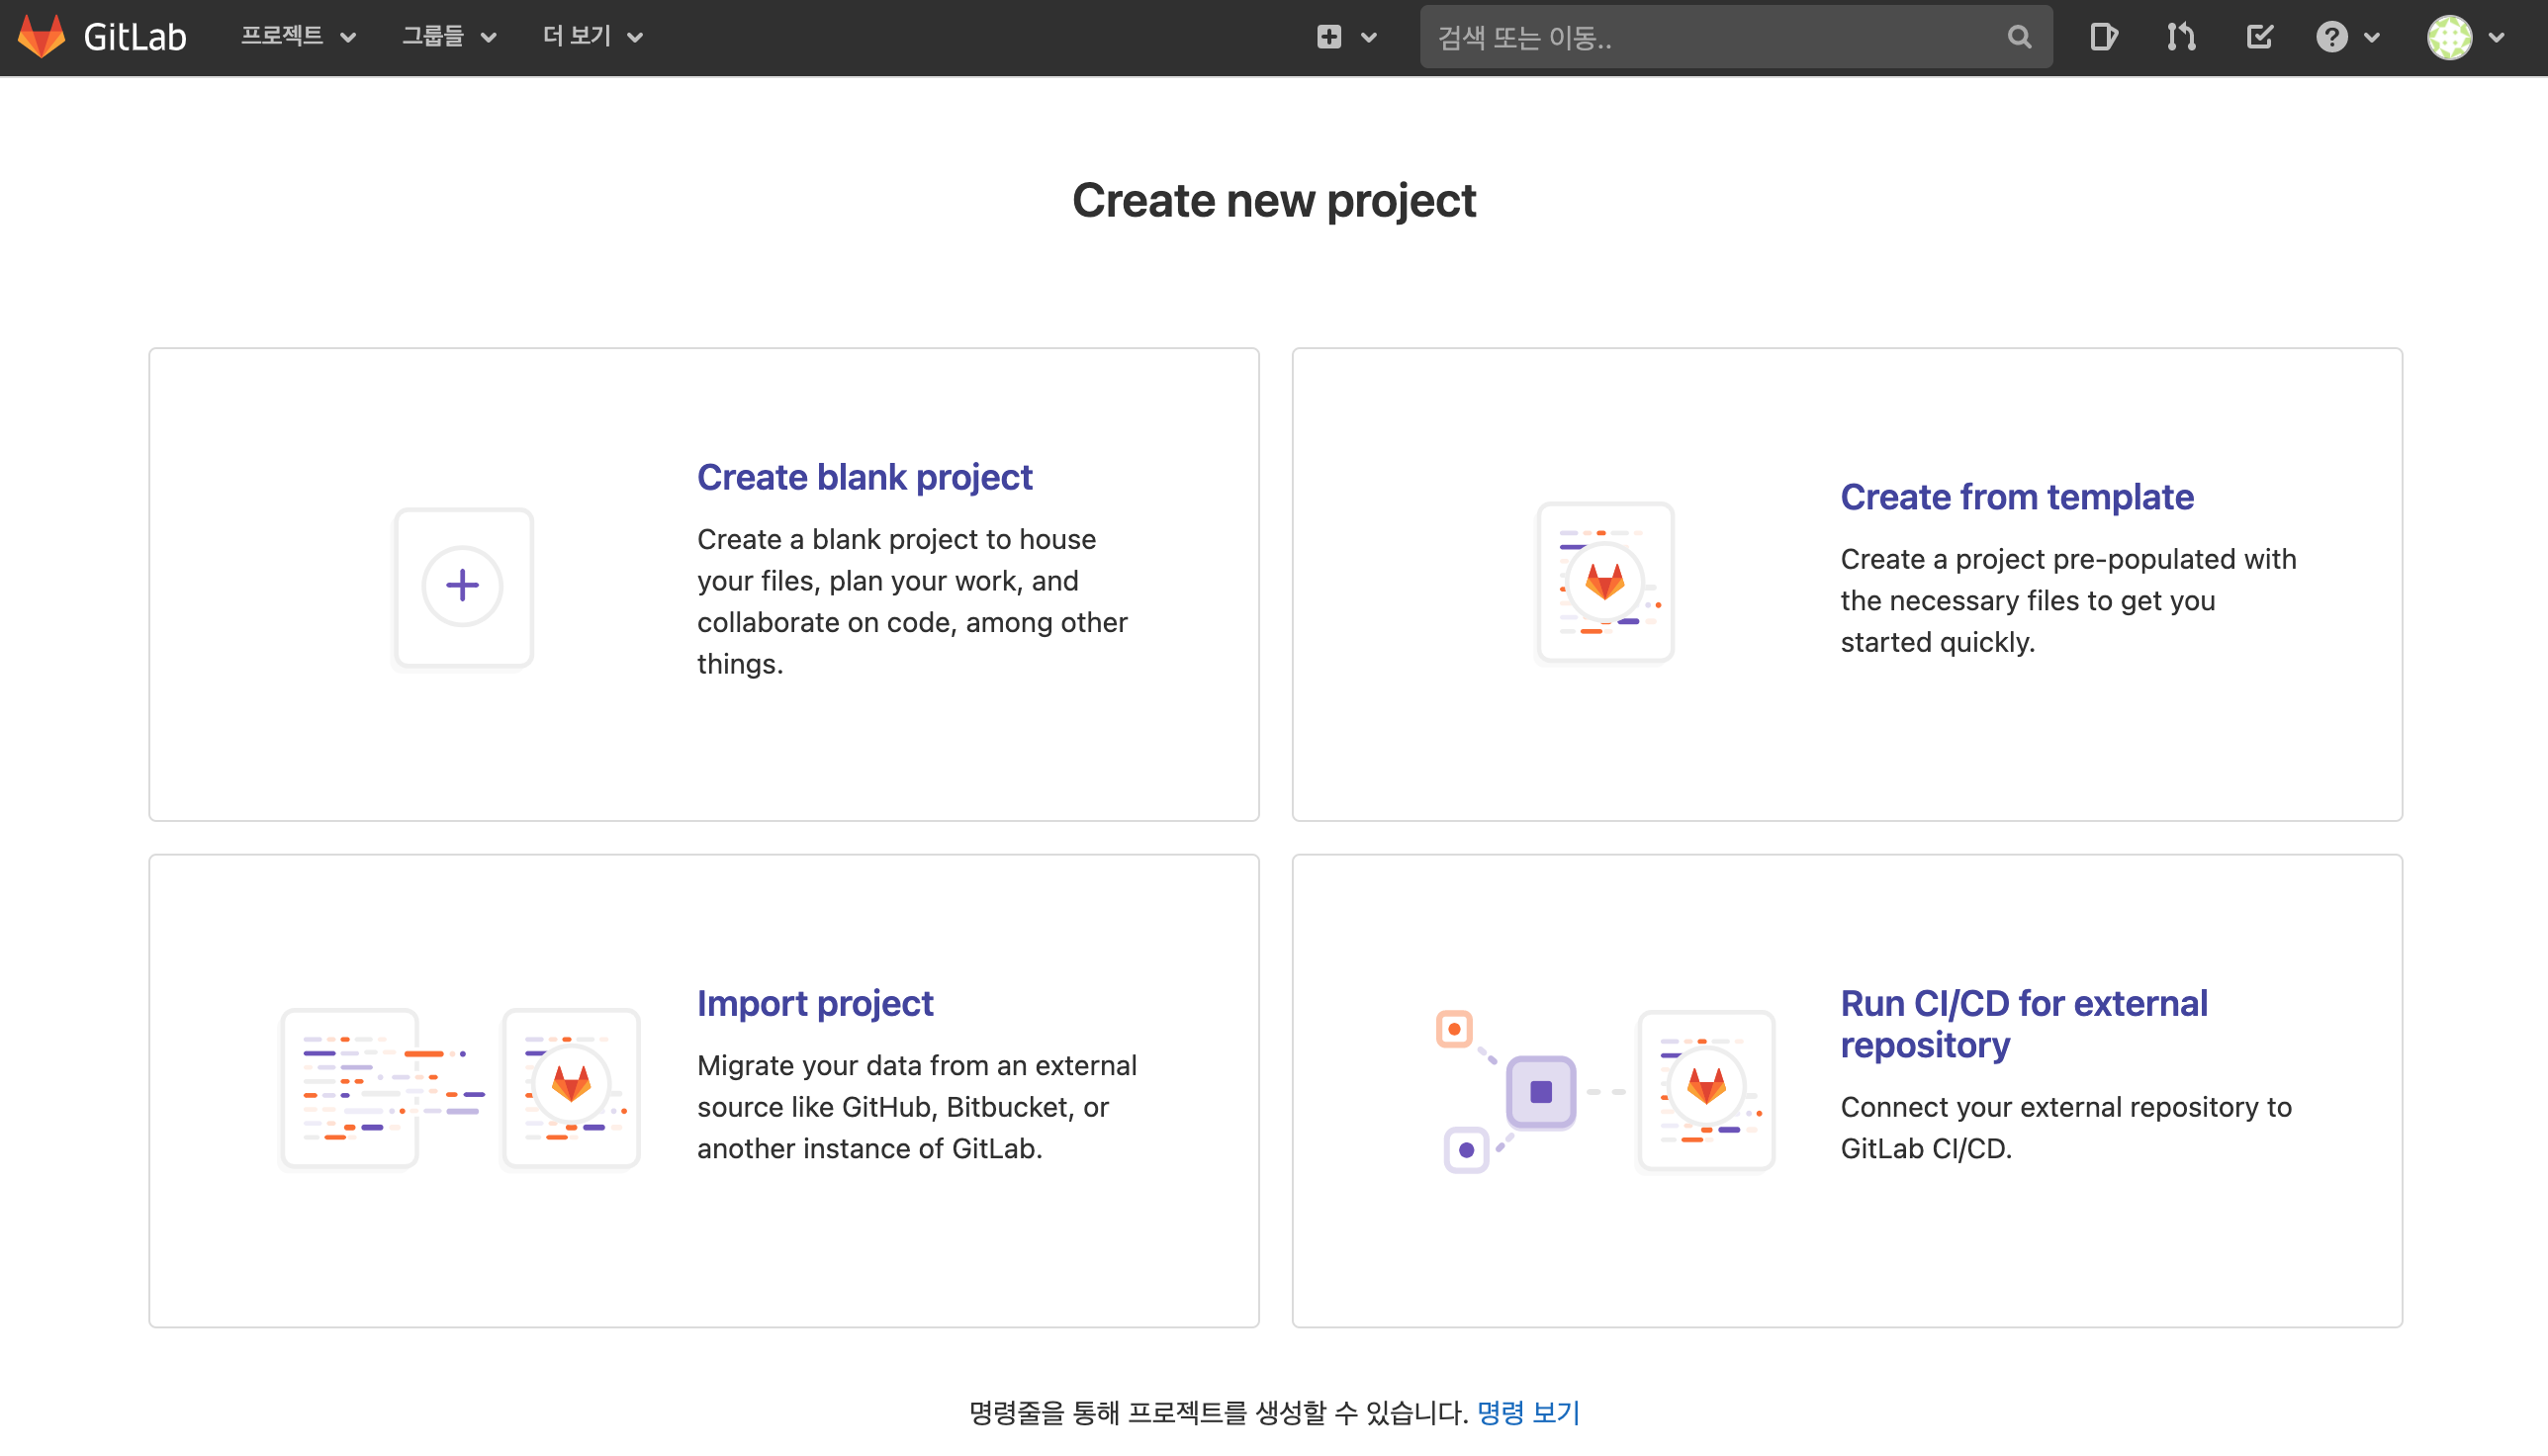Open the 그룹들 menu

click(x=448, y=37)
